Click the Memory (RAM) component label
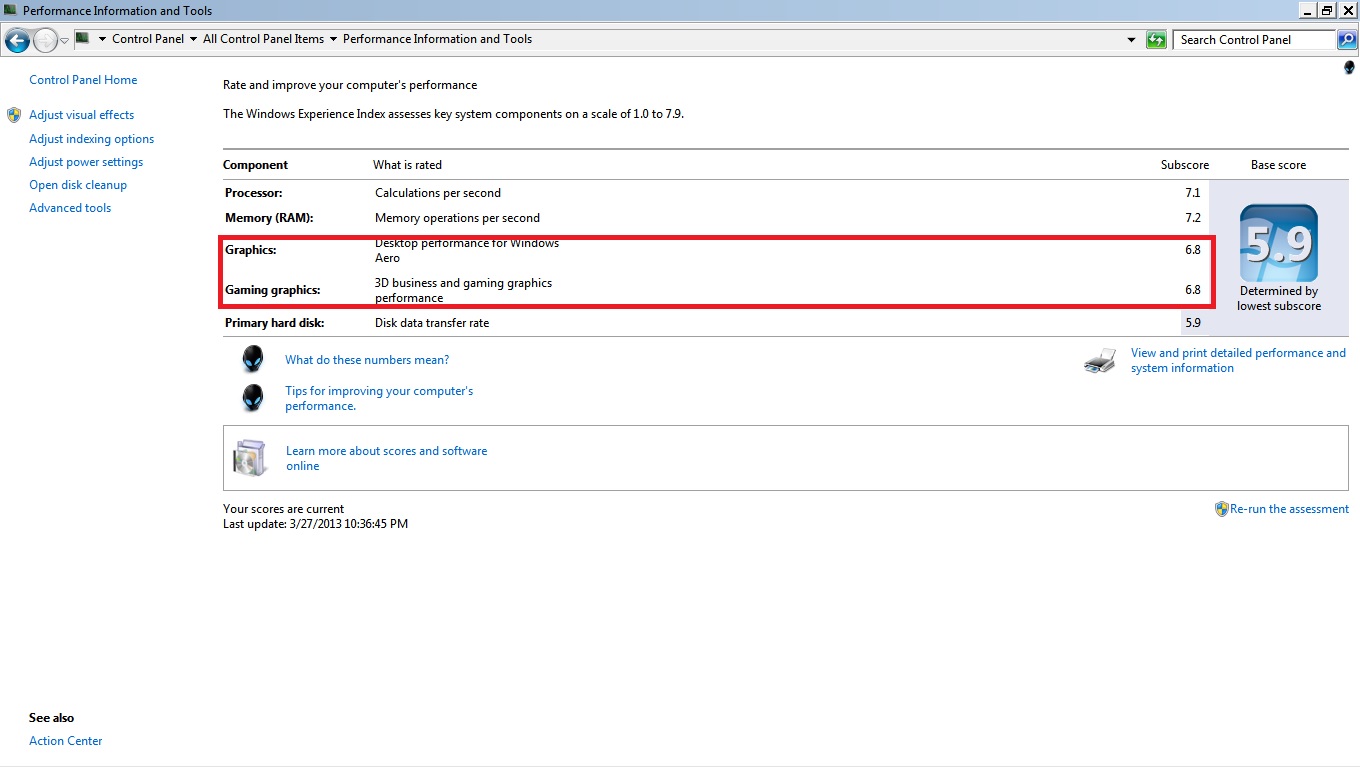Image resolution: width=1360 pixels, height=768 pixels. pos(269,218)
